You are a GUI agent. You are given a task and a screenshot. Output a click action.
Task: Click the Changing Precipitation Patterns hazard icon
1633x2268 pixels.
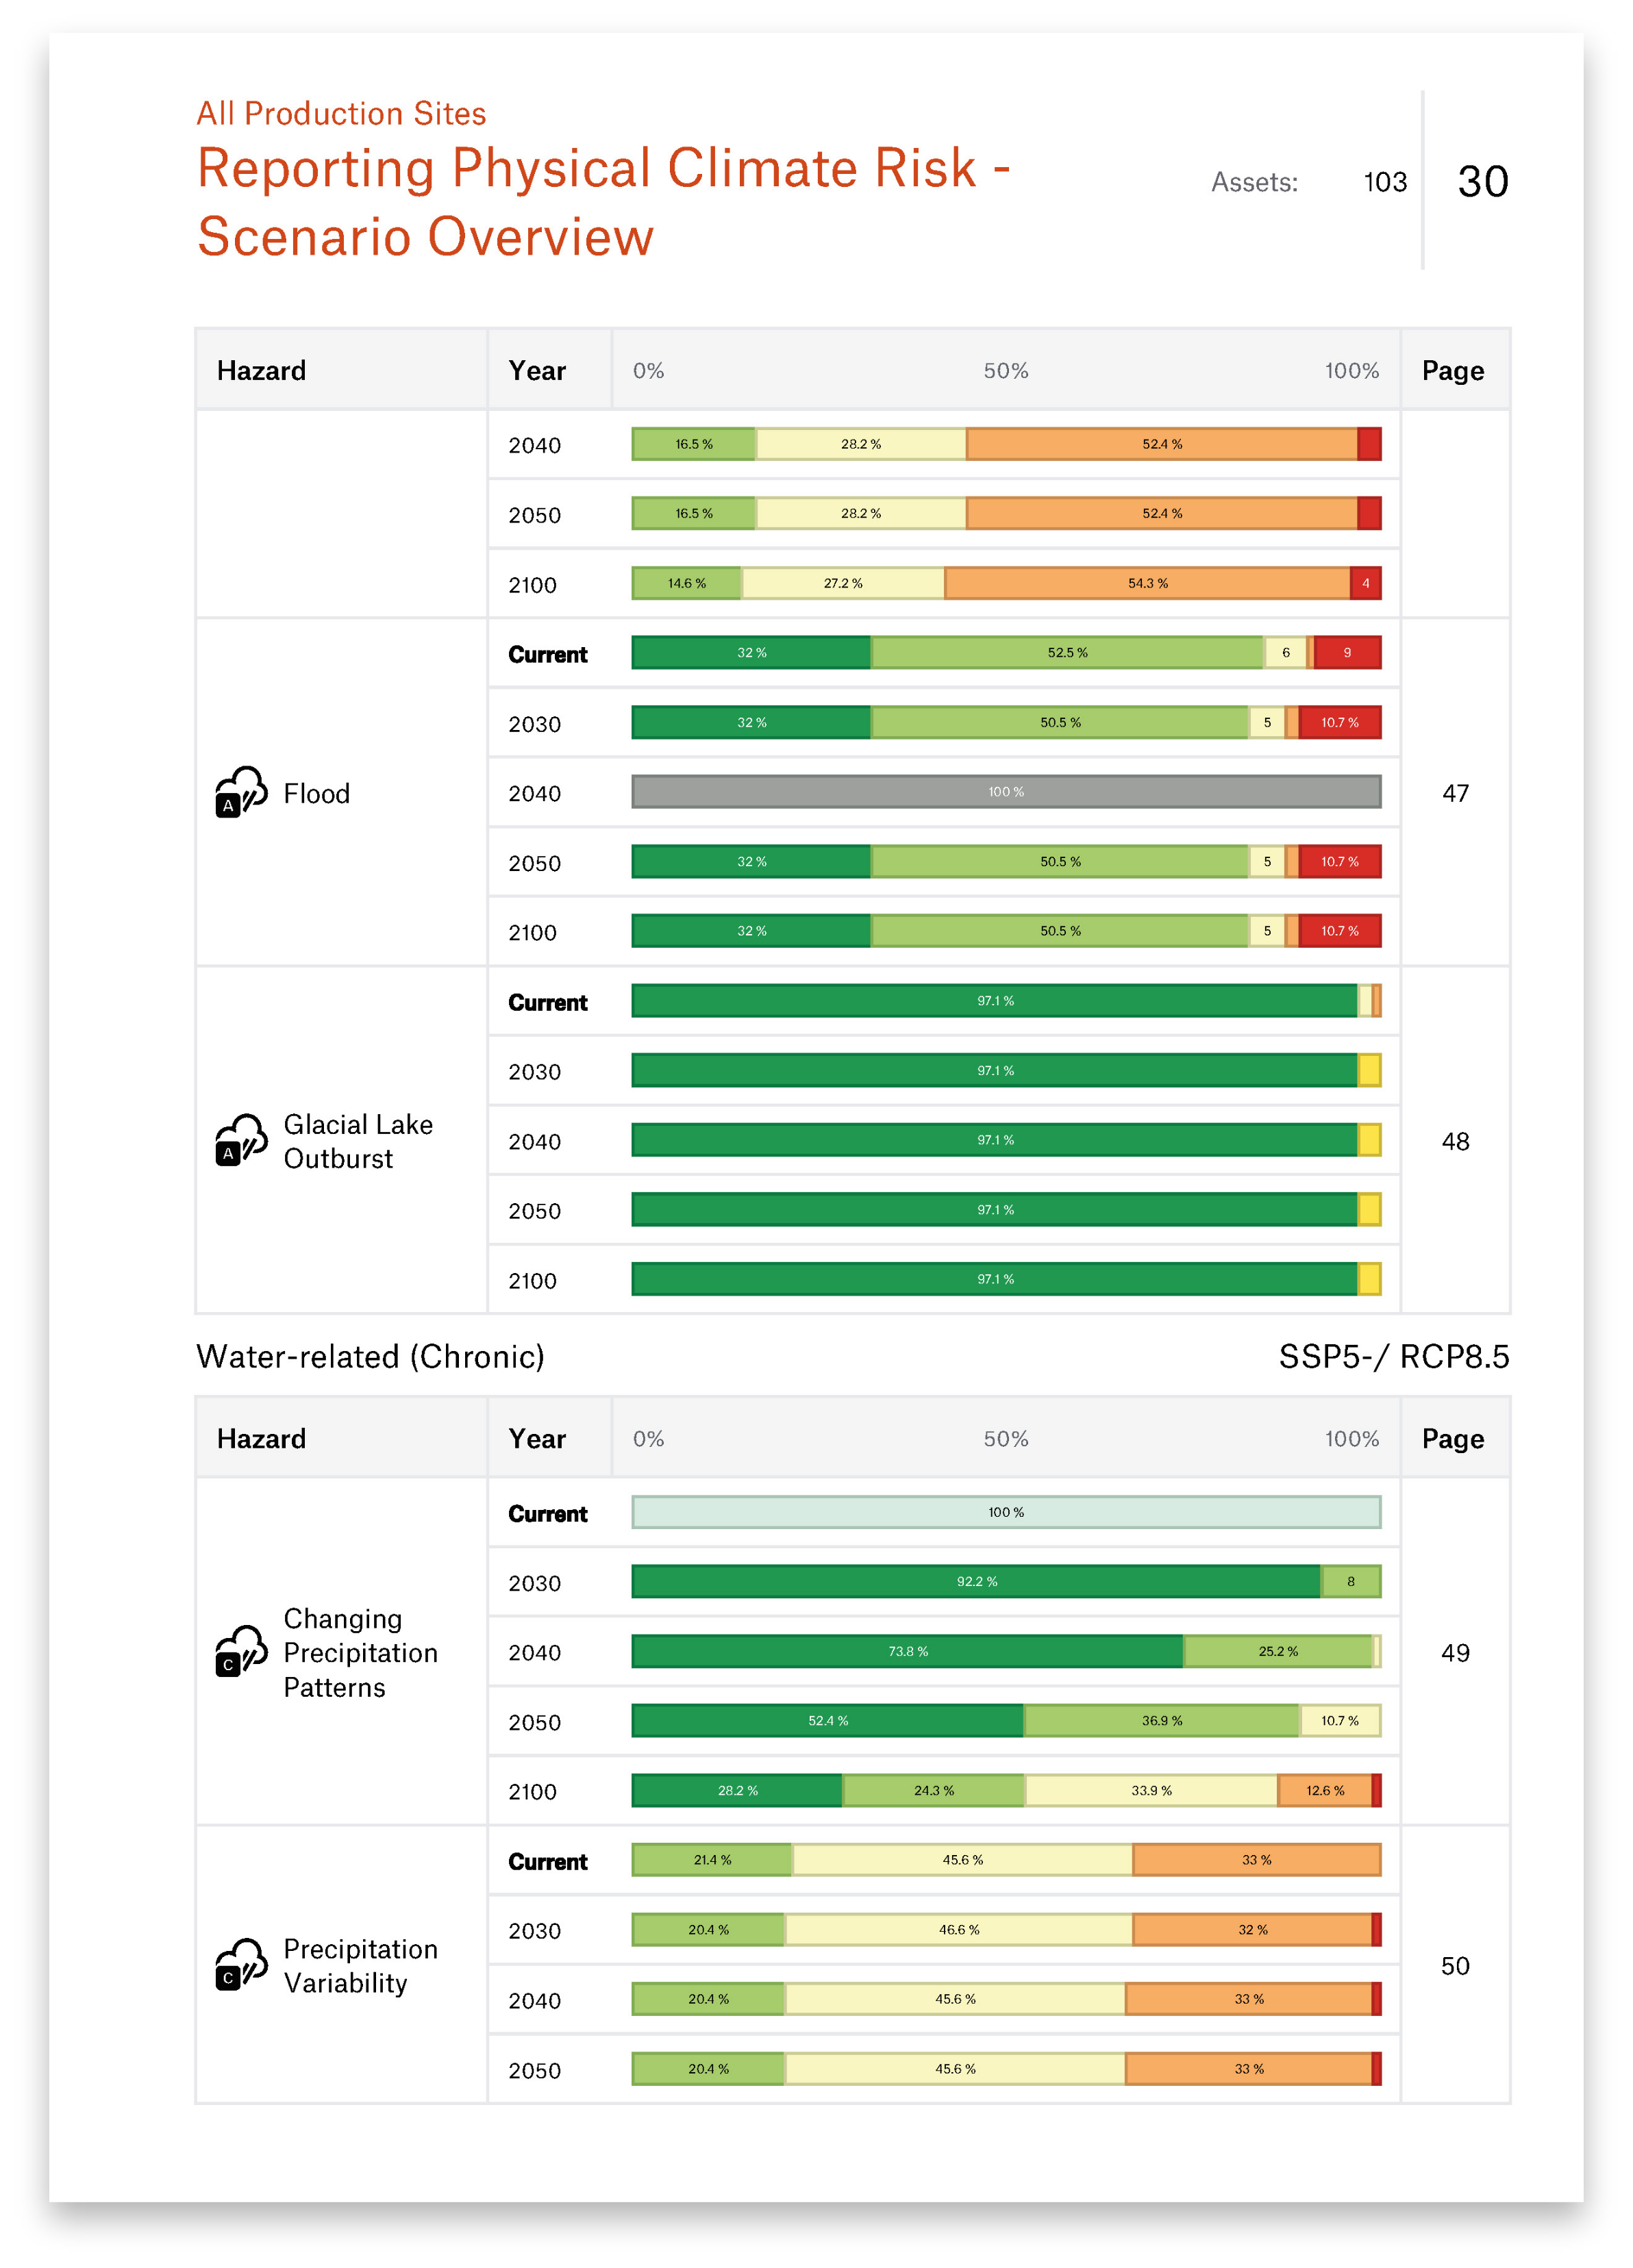241,1651
